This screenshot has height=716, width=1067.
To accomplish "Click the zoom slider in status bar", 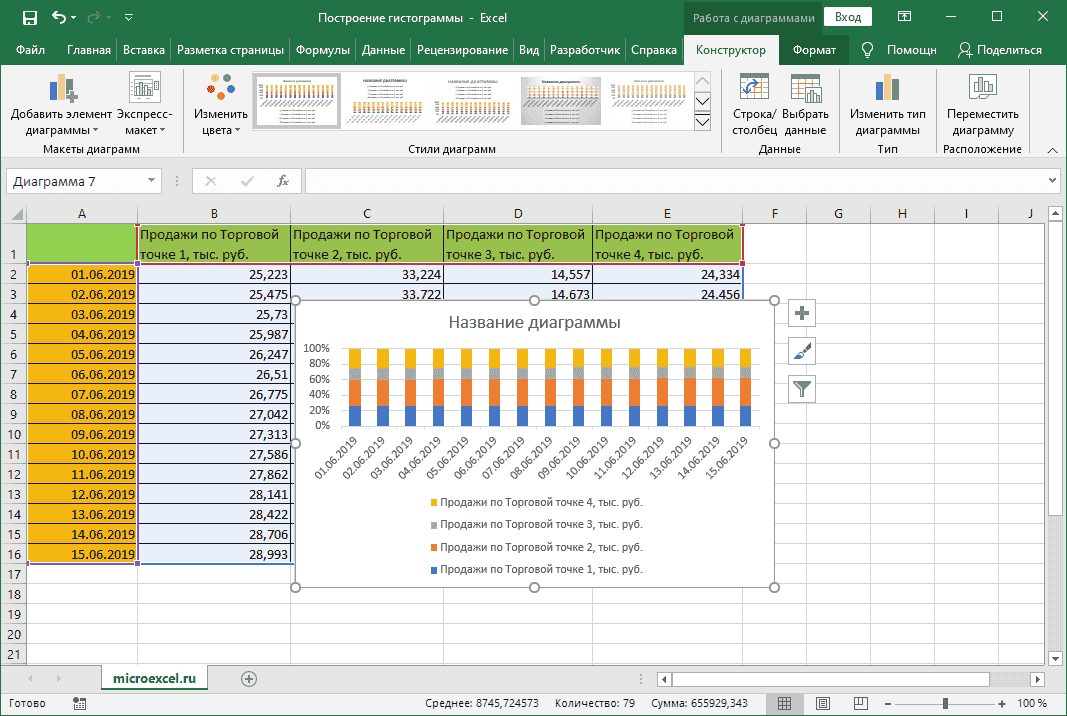I will tap(945, 703).
